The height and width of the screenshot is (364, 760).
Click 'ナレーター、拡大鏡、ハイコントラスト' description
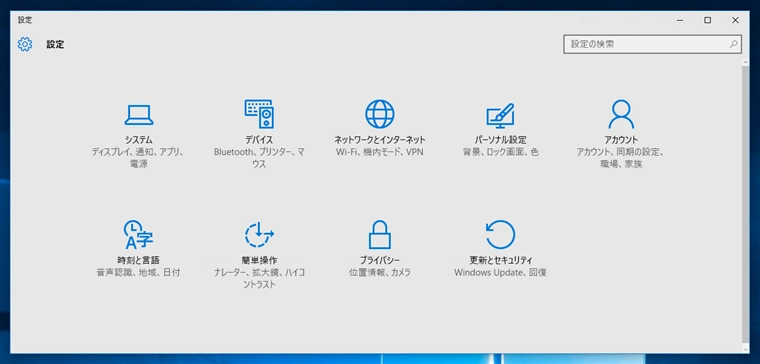[259, 279]
